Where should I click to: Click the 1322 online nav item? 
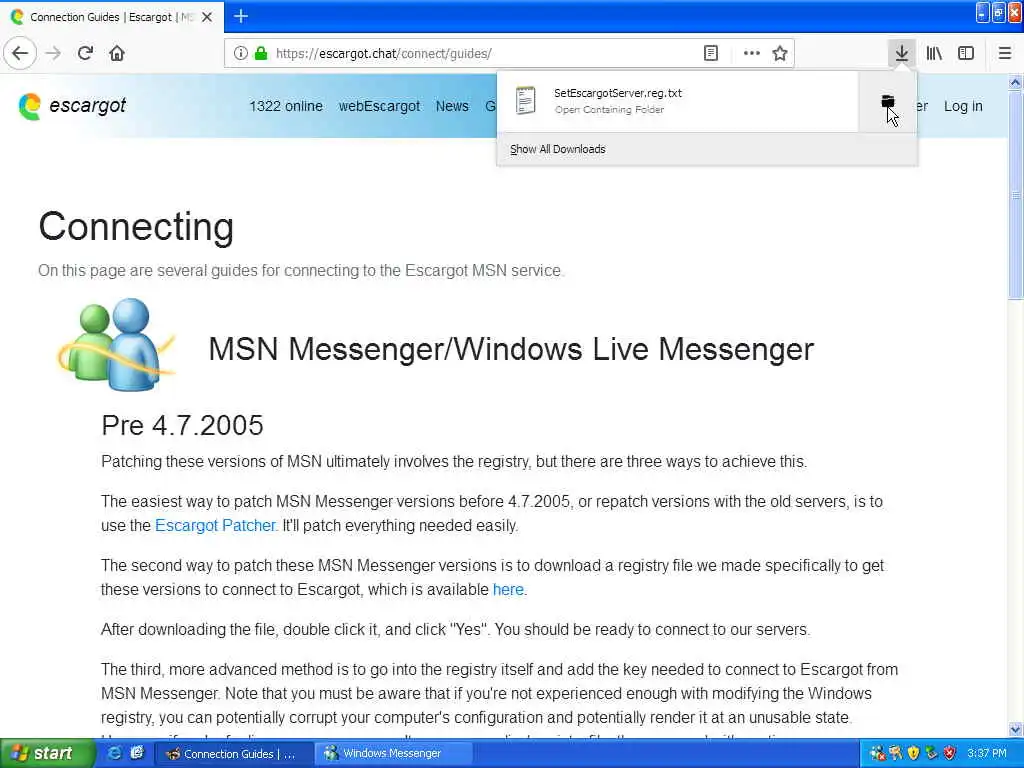[x=286, y=106]
